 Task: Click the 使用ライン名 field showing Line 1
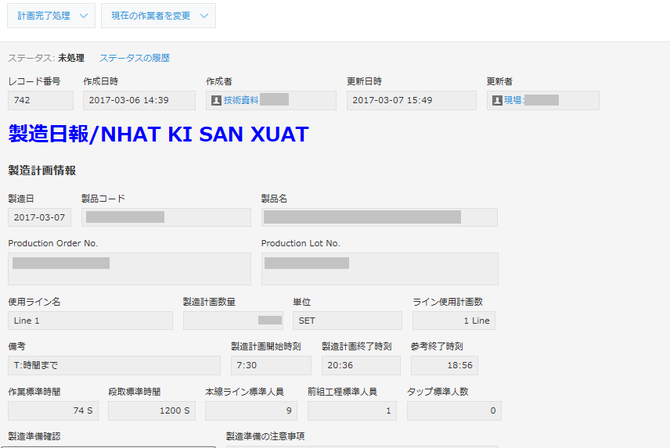(90, 321)
